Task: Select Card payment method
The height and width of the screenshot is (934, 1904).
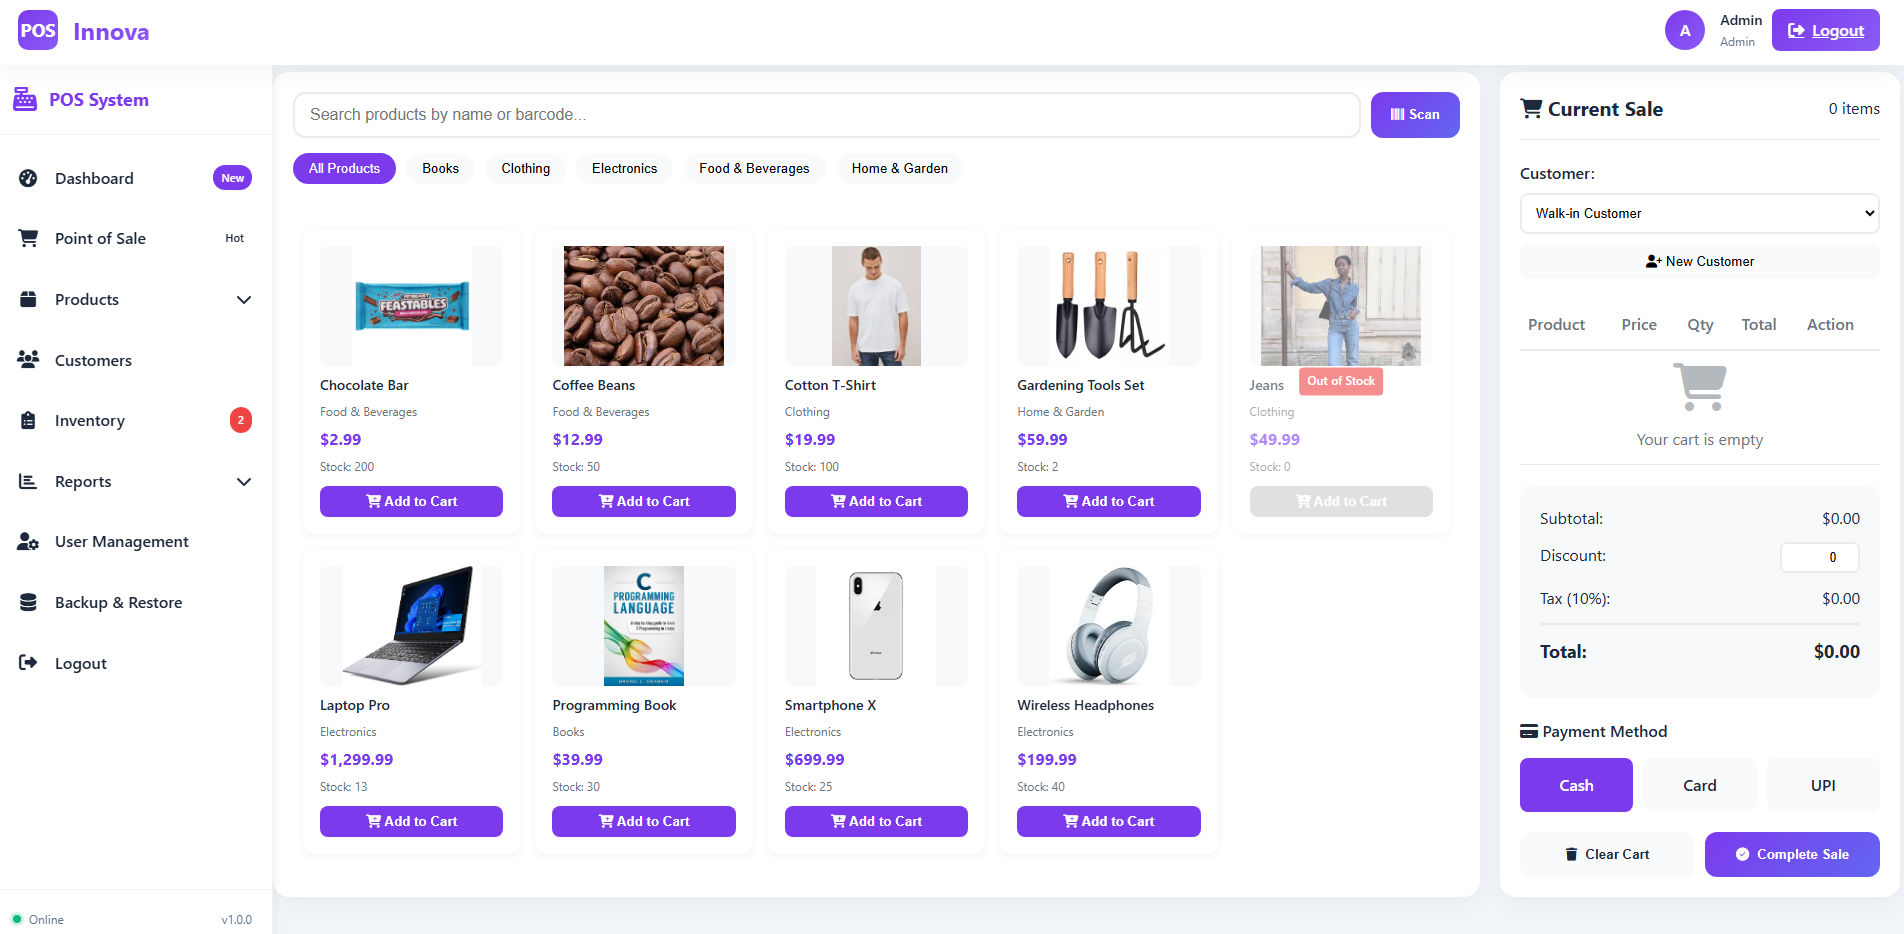Action: pos(1699,785)
